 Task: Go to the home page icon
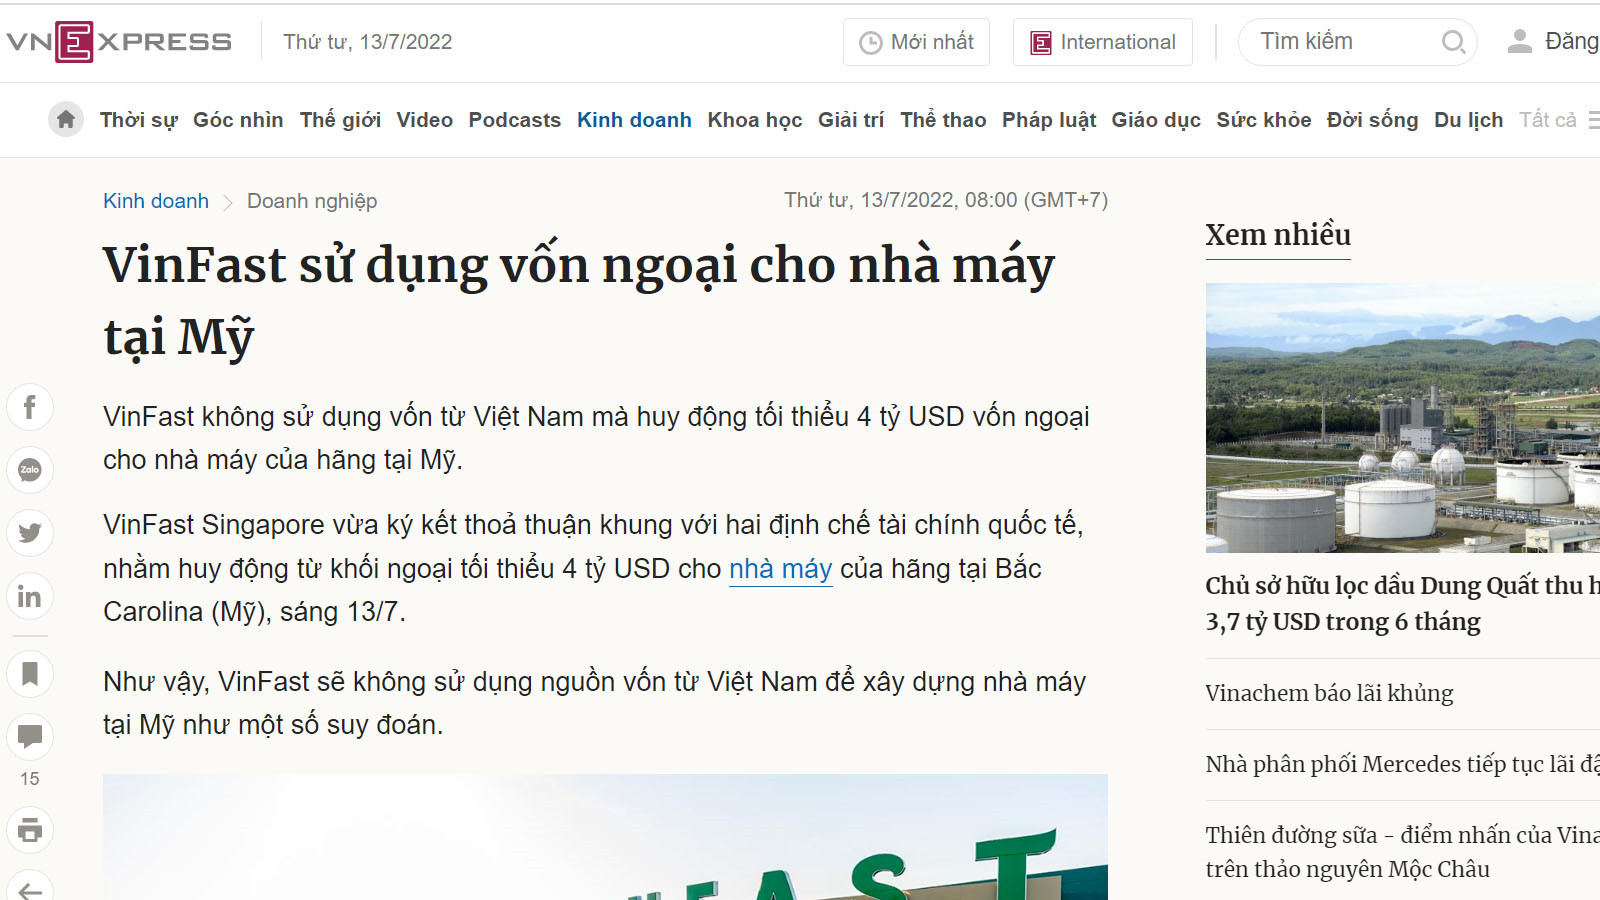coord(66,120)
